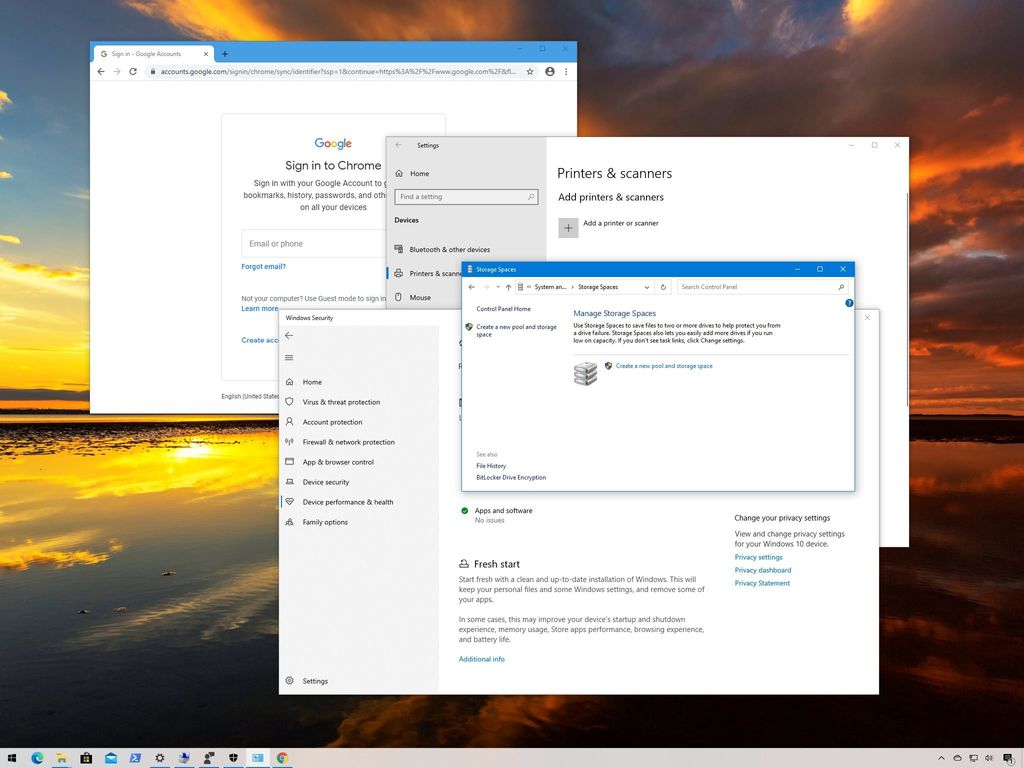This screenshot has height=768, width=1024.
Task: Open File History under See also
Action: pos(491,466)
